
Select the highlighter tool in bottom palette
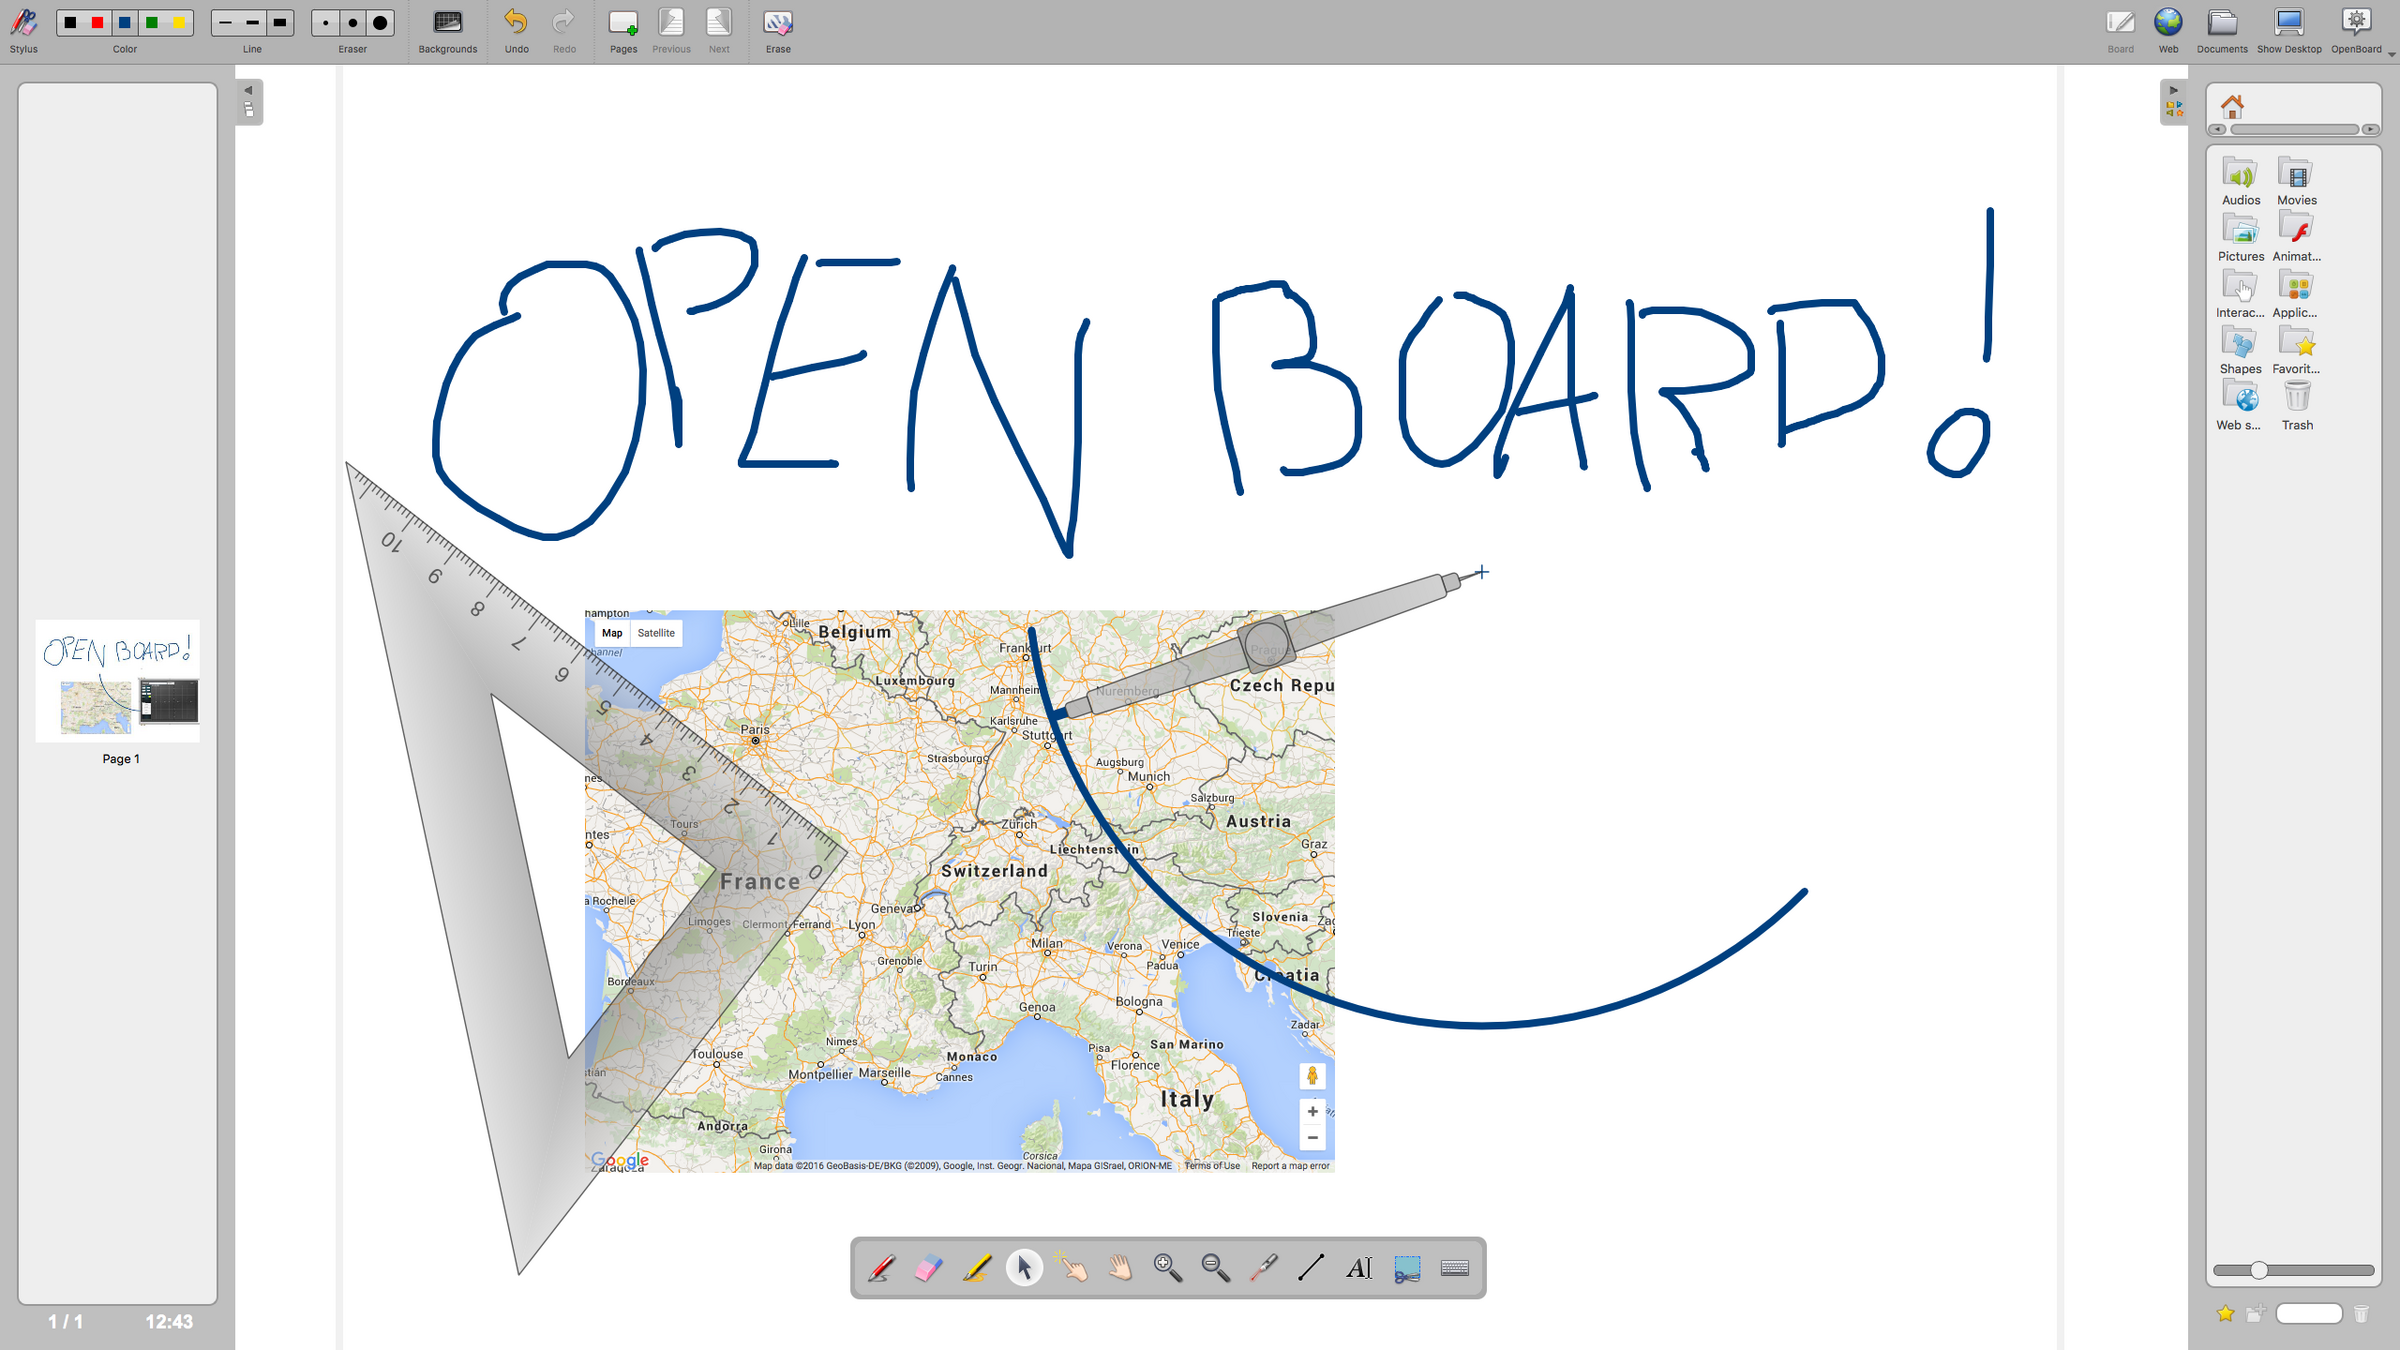pyautogui.click(x=977, y=1268)
